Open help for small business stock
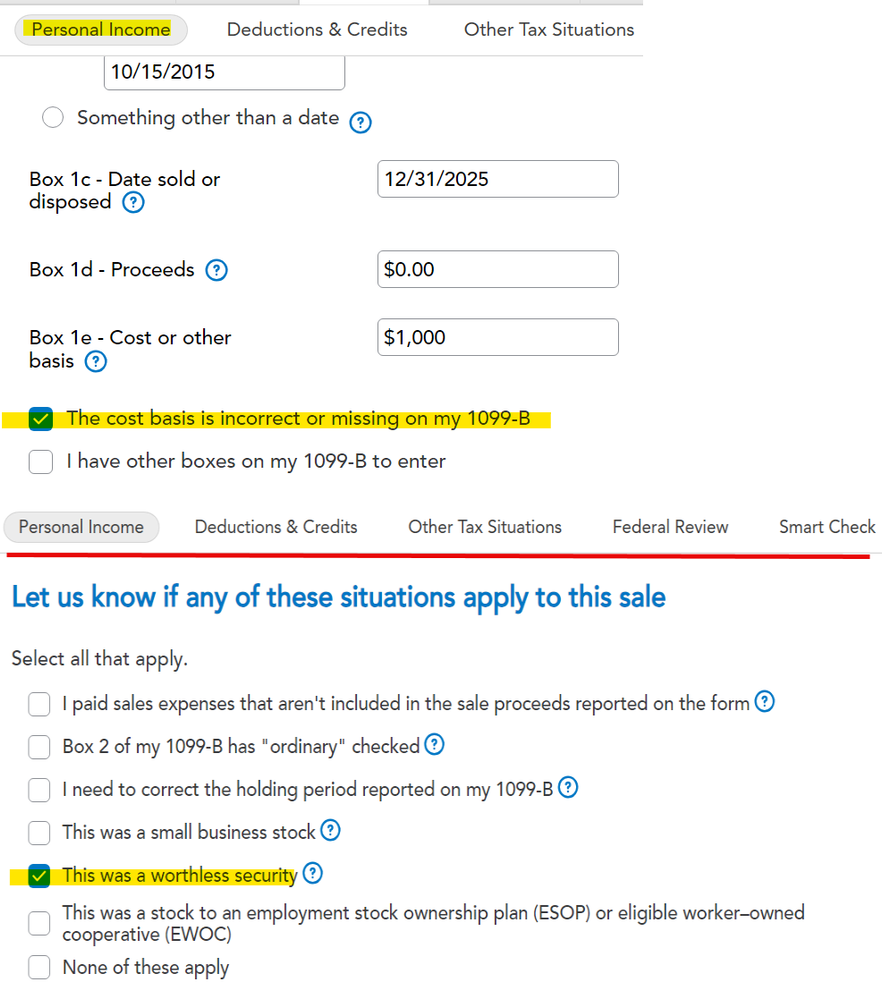 330,831
